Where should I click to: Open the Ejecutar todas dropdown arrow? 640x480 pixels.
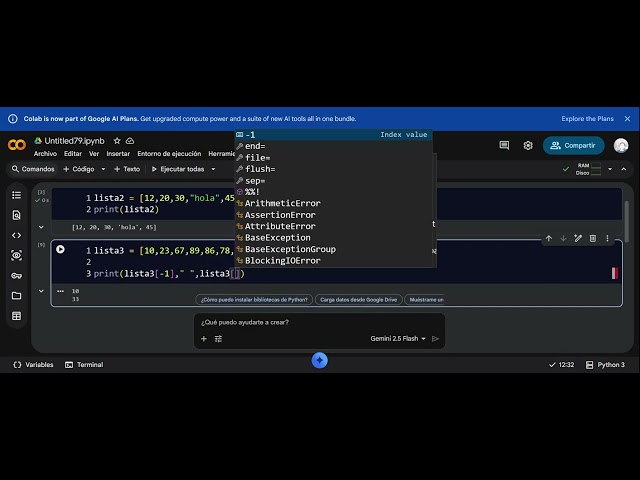click(213, 169)
